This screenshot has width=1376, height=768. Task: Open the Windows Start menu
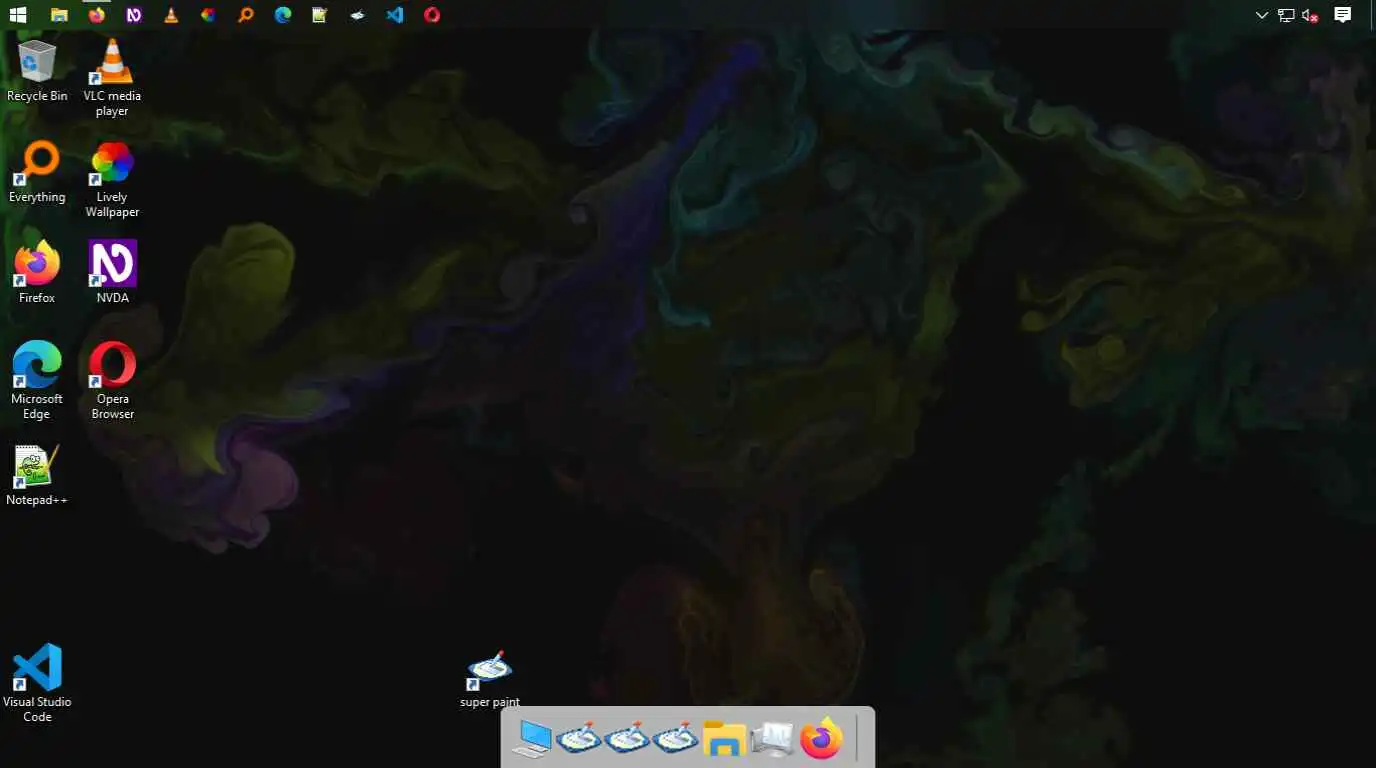point(17,15)
